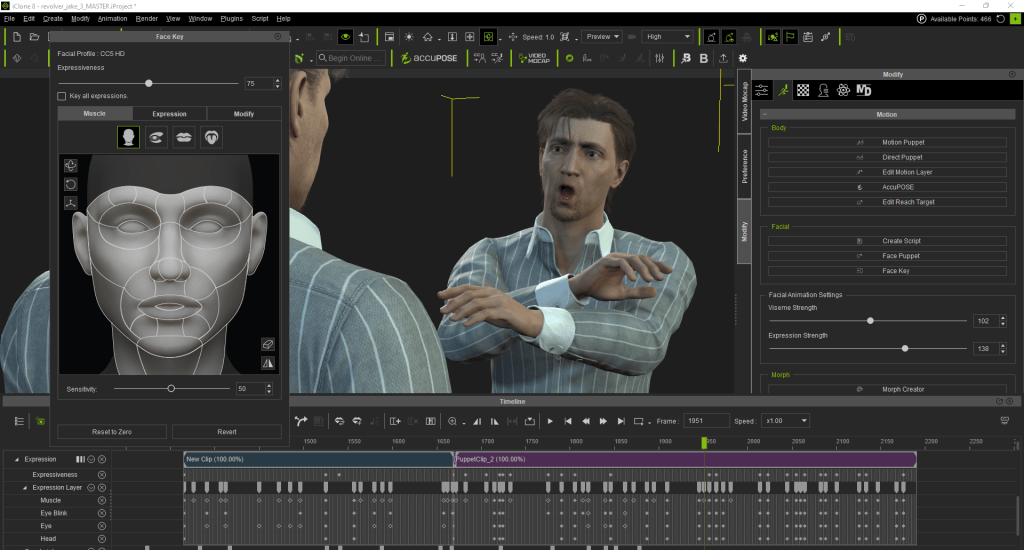The image size is (1024, 550).
Task: Toggle the green flag button in toolbar
Action: [x=790, y=37]
